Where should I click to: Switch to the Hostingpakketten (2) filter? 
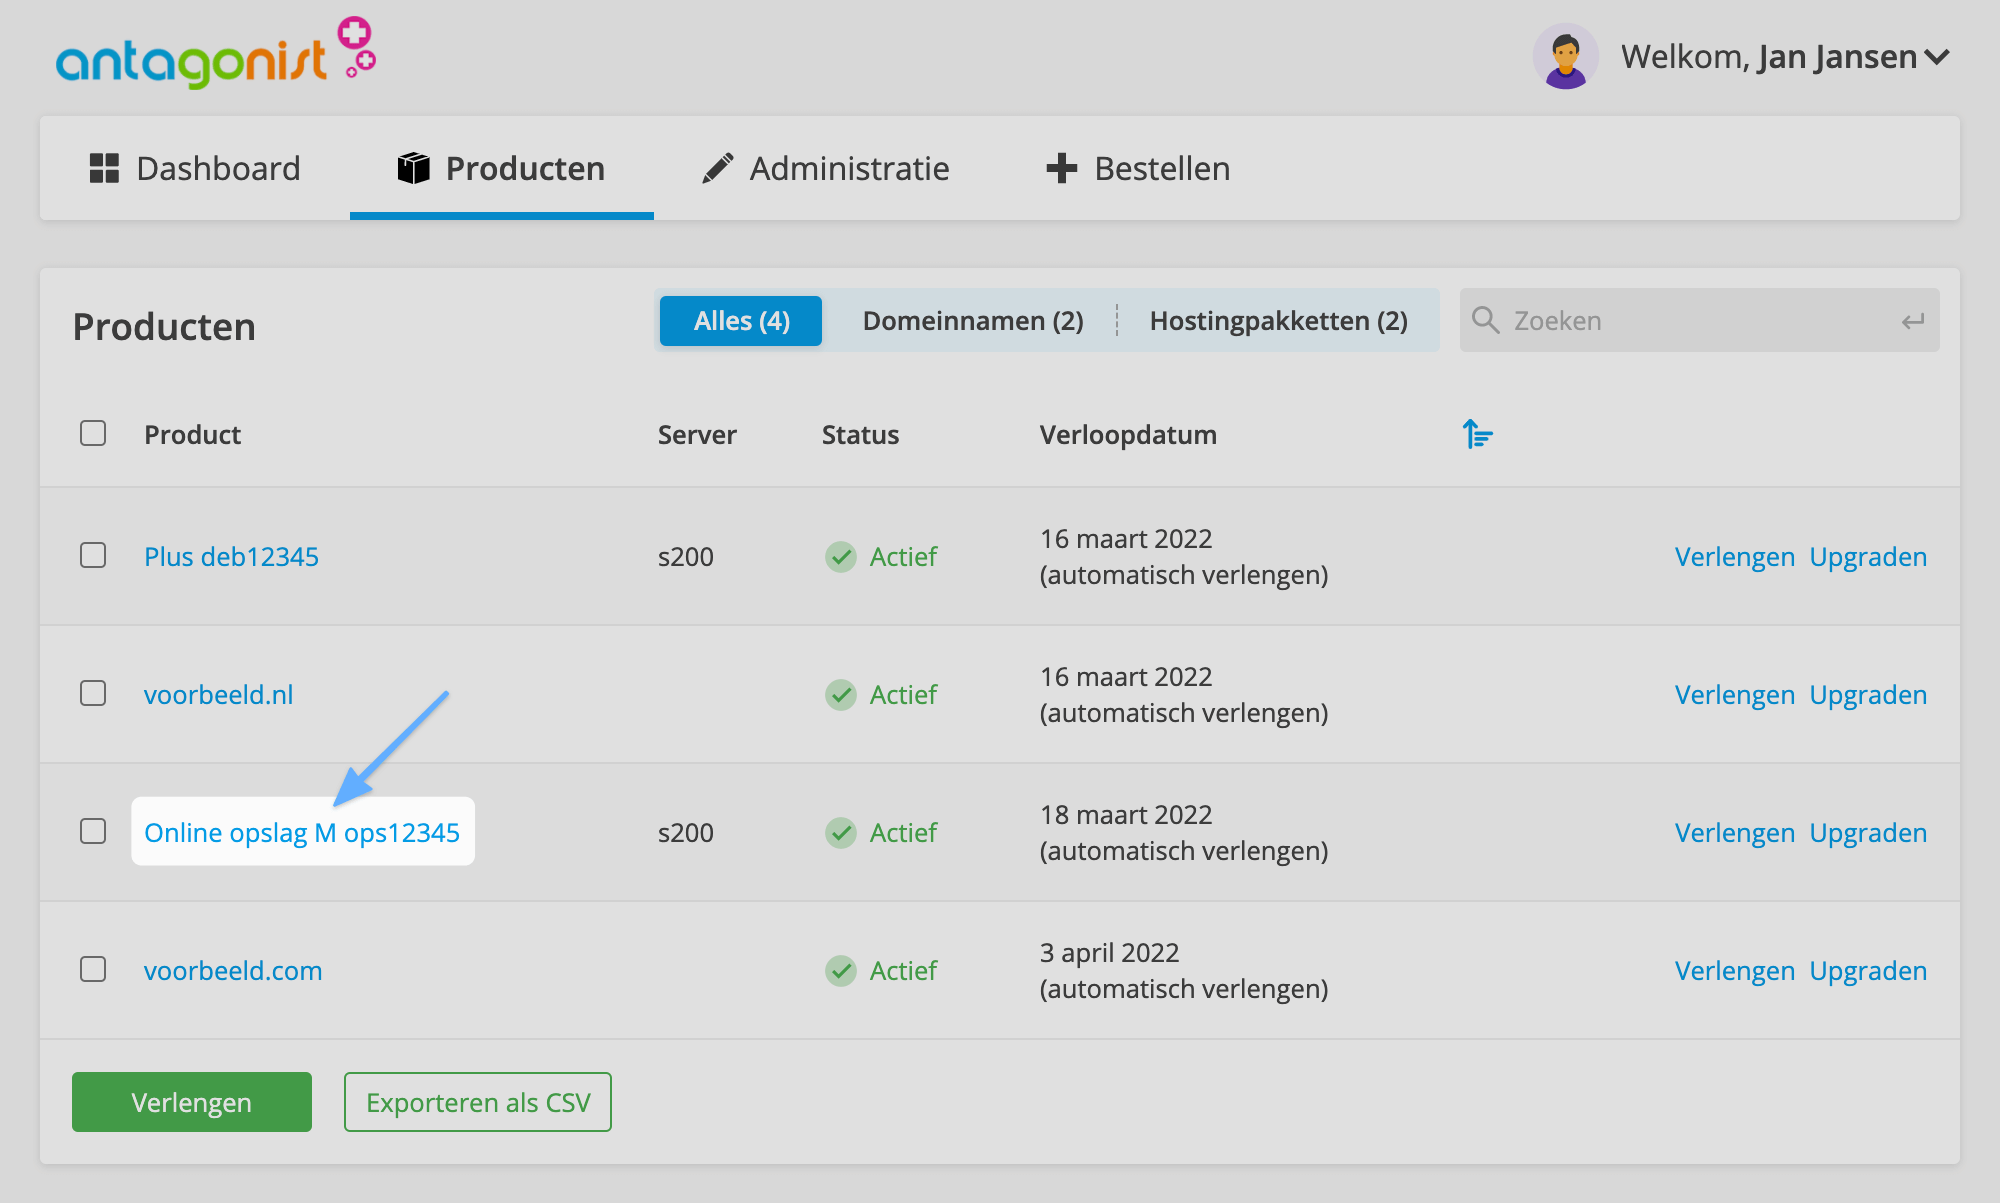(x=1277, y=320)
